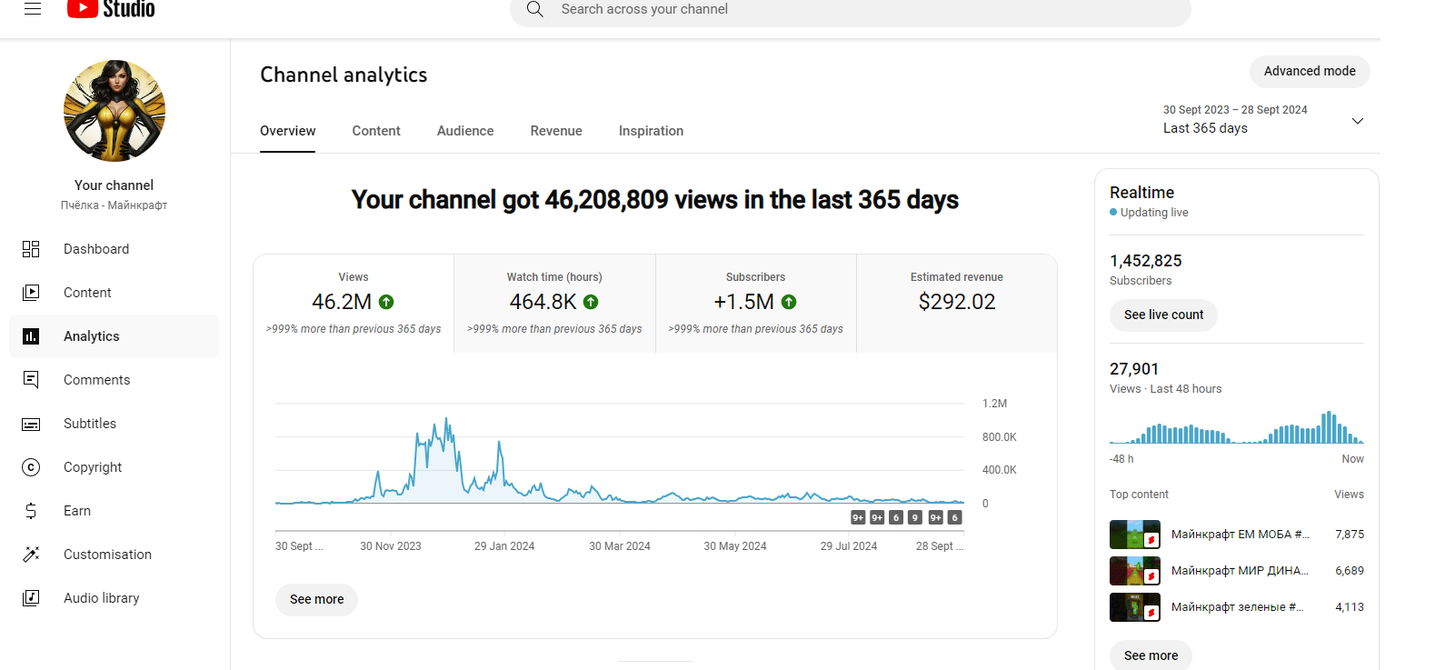Open the hamburger menu icon
This screenshot has width=1445, height=670.
(32, 10)
